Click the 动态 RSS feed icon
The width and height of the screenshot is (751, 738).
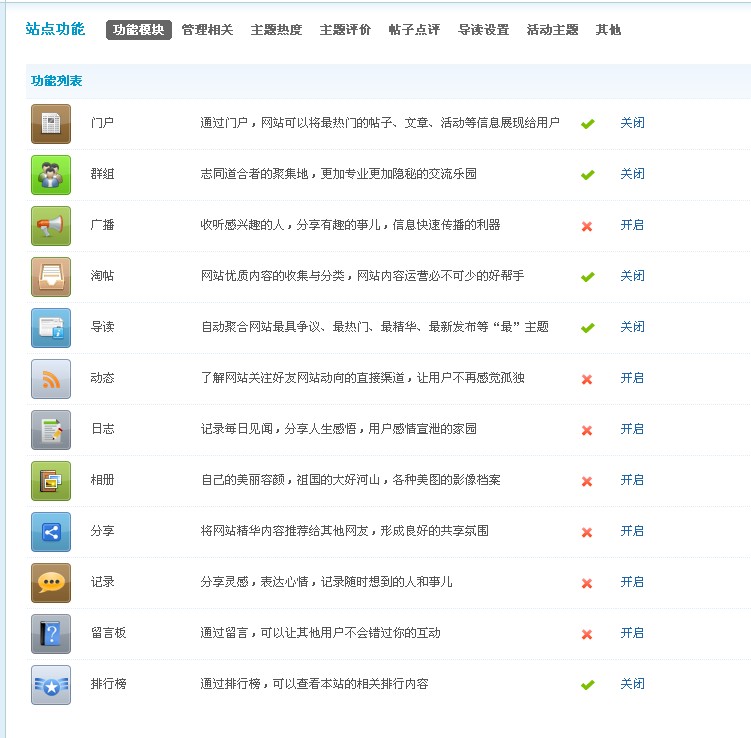(x=51, y=379)
